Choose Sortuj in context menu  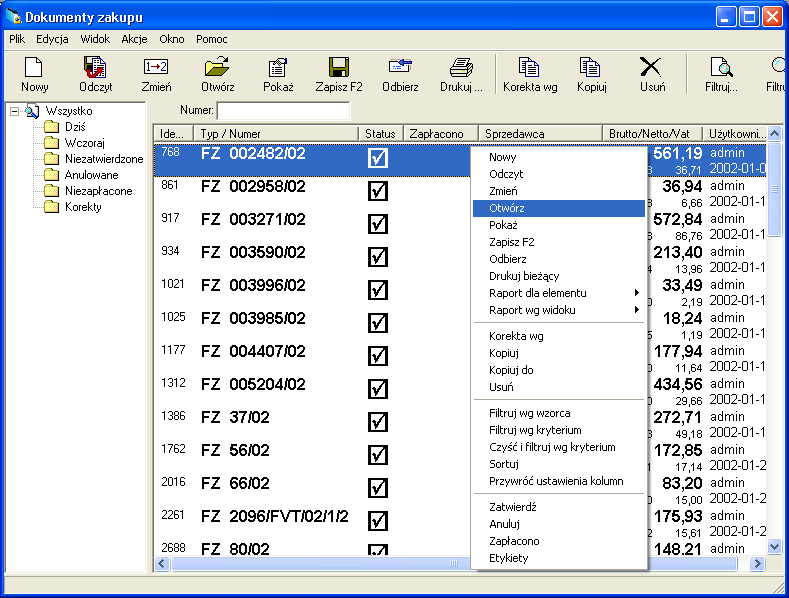[x=559, y=464]
